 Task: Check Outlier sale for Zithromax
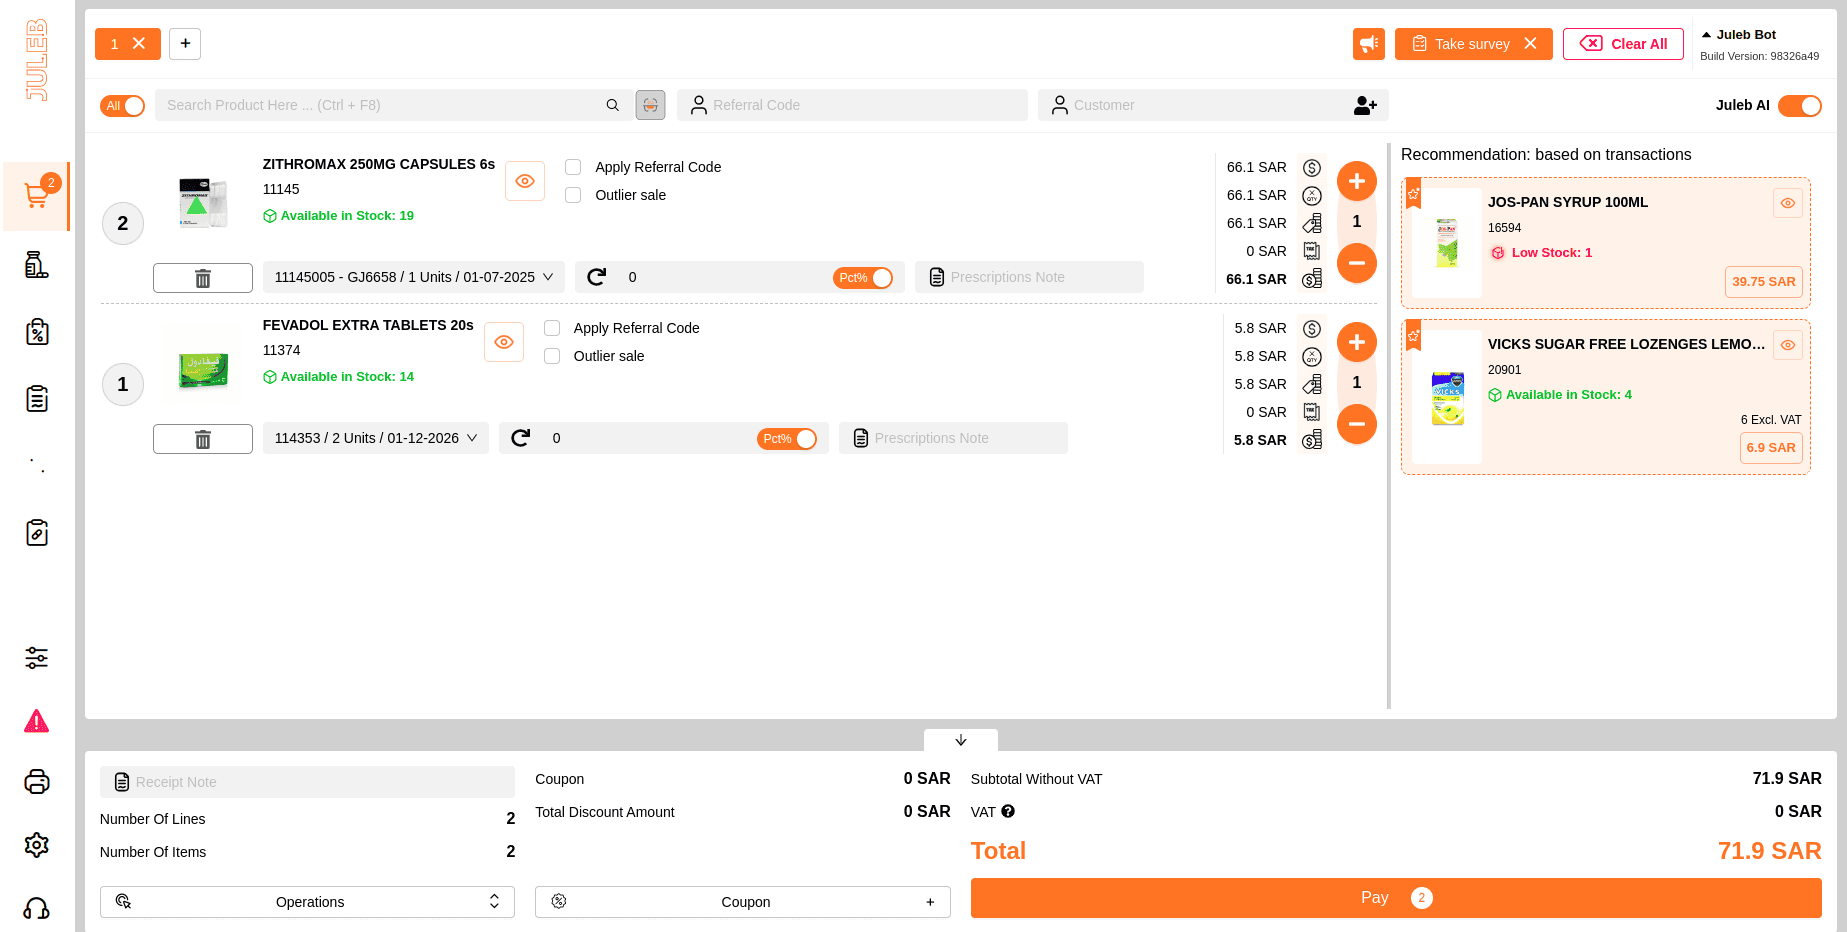pyautogui.click(x=573, y=195)
